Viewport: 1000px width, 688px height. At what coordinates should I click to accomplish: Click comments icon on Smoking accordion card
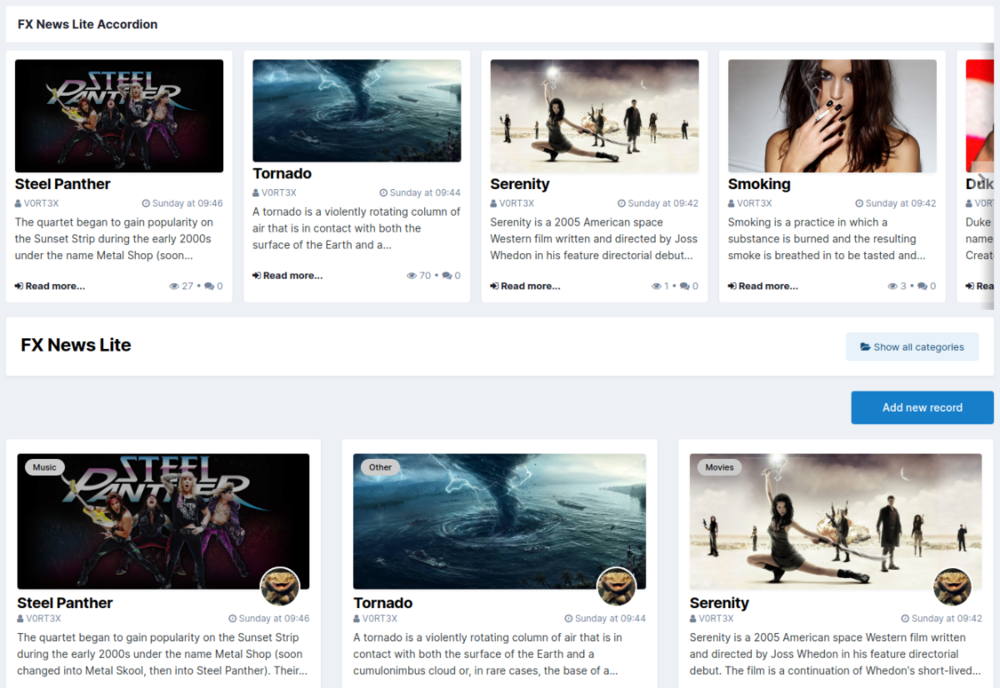922,286
